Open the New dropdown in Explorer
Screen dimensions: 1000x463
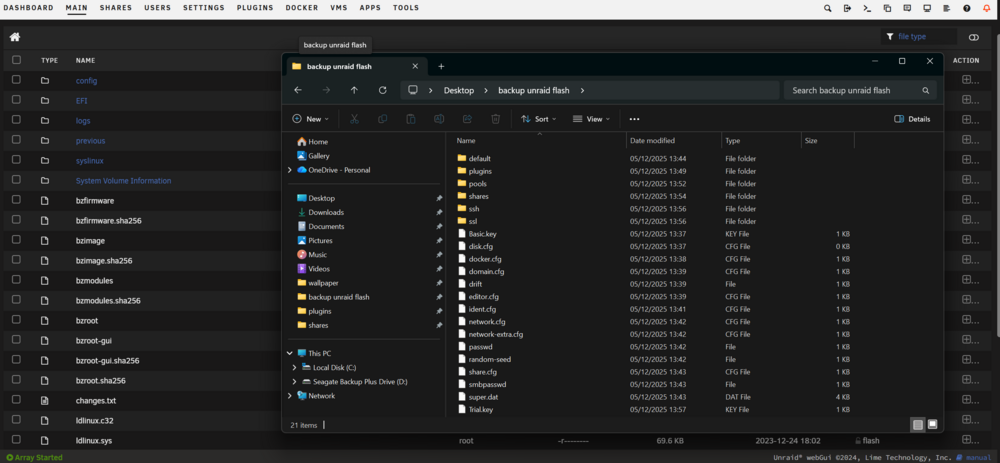[311, 119]
